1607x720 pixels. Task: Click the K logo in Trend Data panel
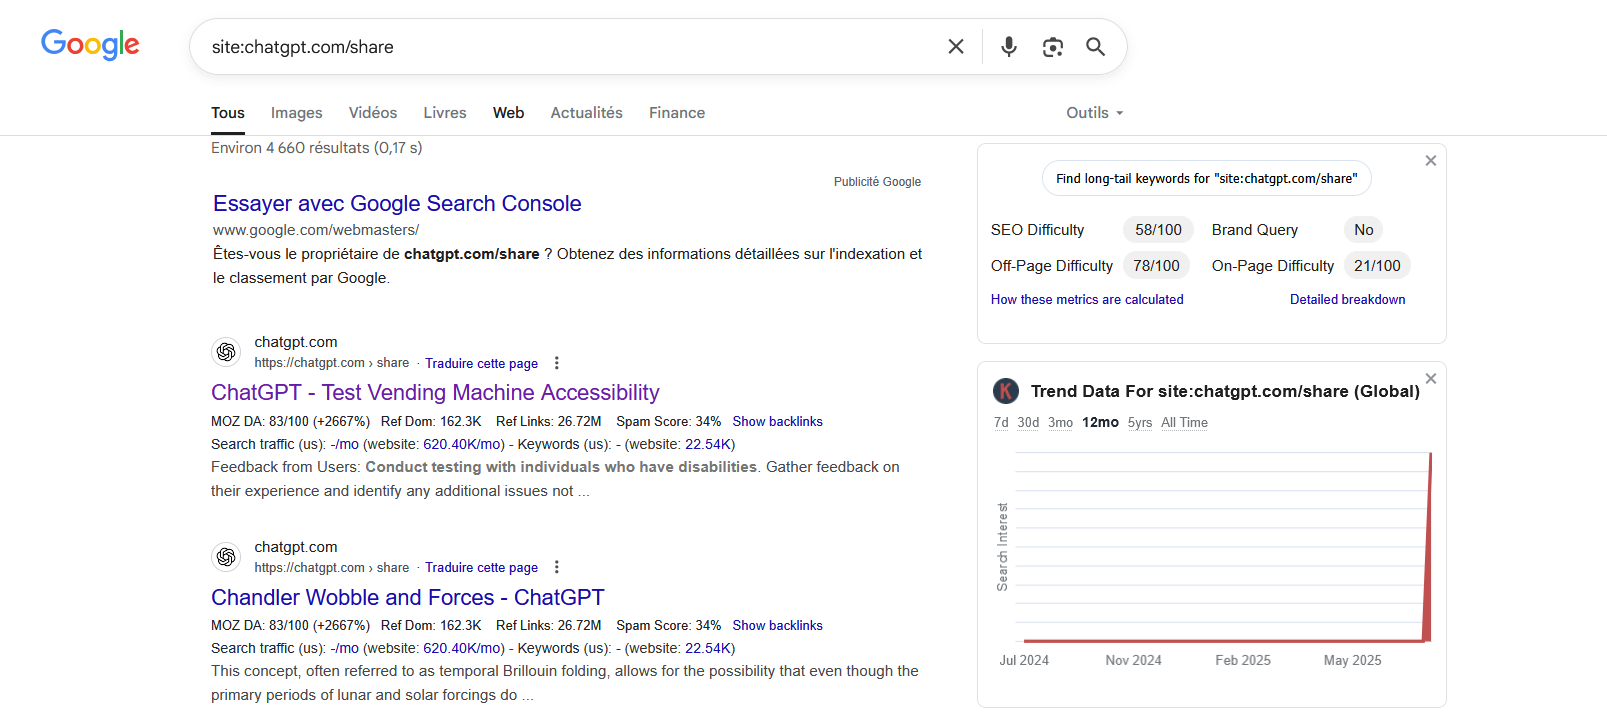coord(1006,391)
